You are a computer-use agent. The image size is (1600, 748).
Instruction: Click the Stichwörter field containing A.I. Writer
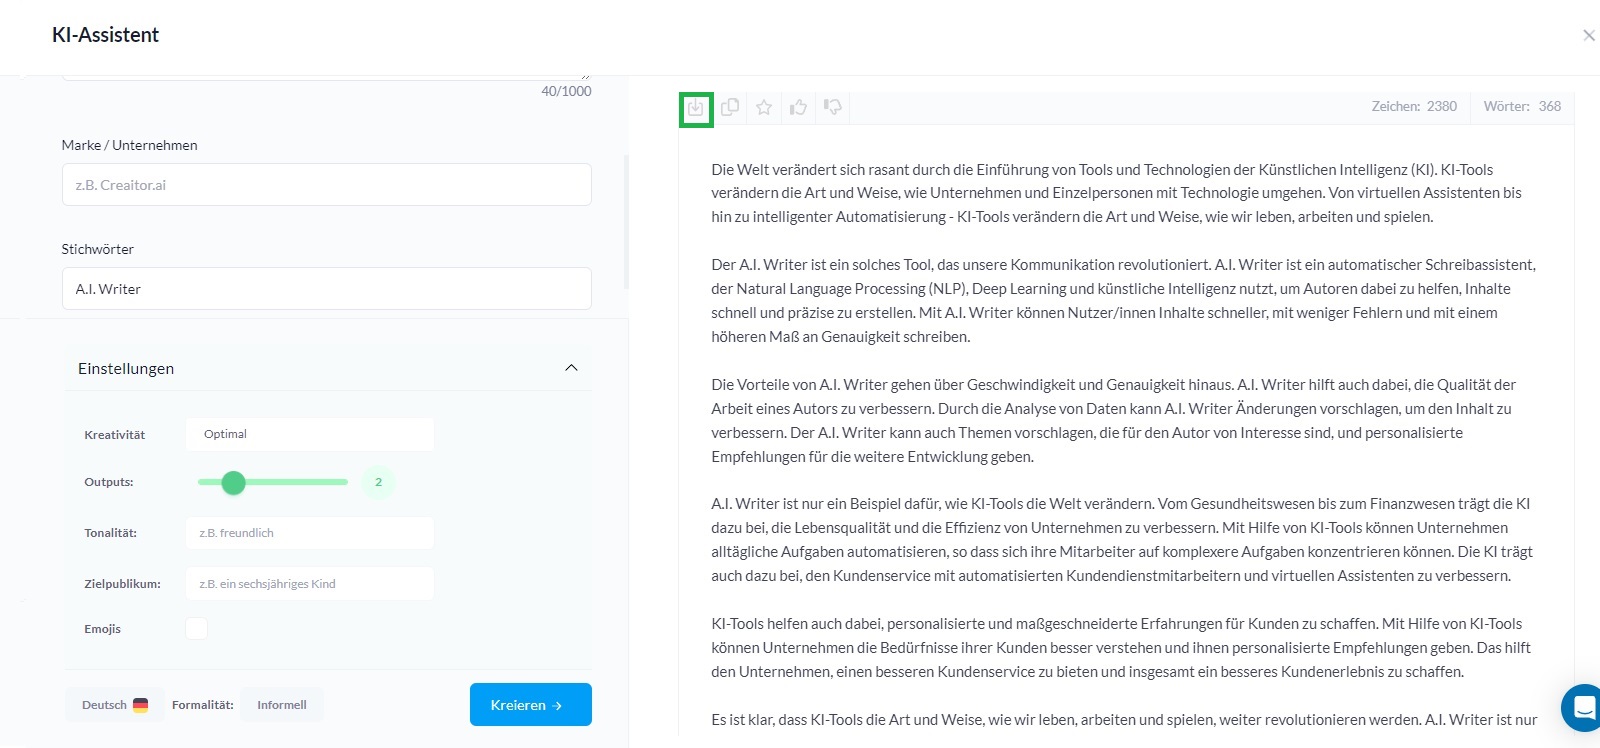pyautogui.click(x=327, y=289)
